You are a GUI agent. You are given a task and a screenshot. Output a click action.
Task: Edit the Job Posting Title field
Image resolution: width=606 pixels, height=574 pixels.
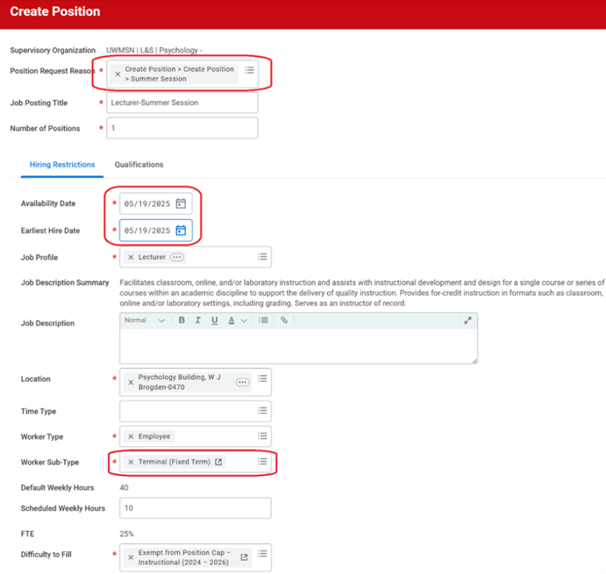[x=182, y=103]
